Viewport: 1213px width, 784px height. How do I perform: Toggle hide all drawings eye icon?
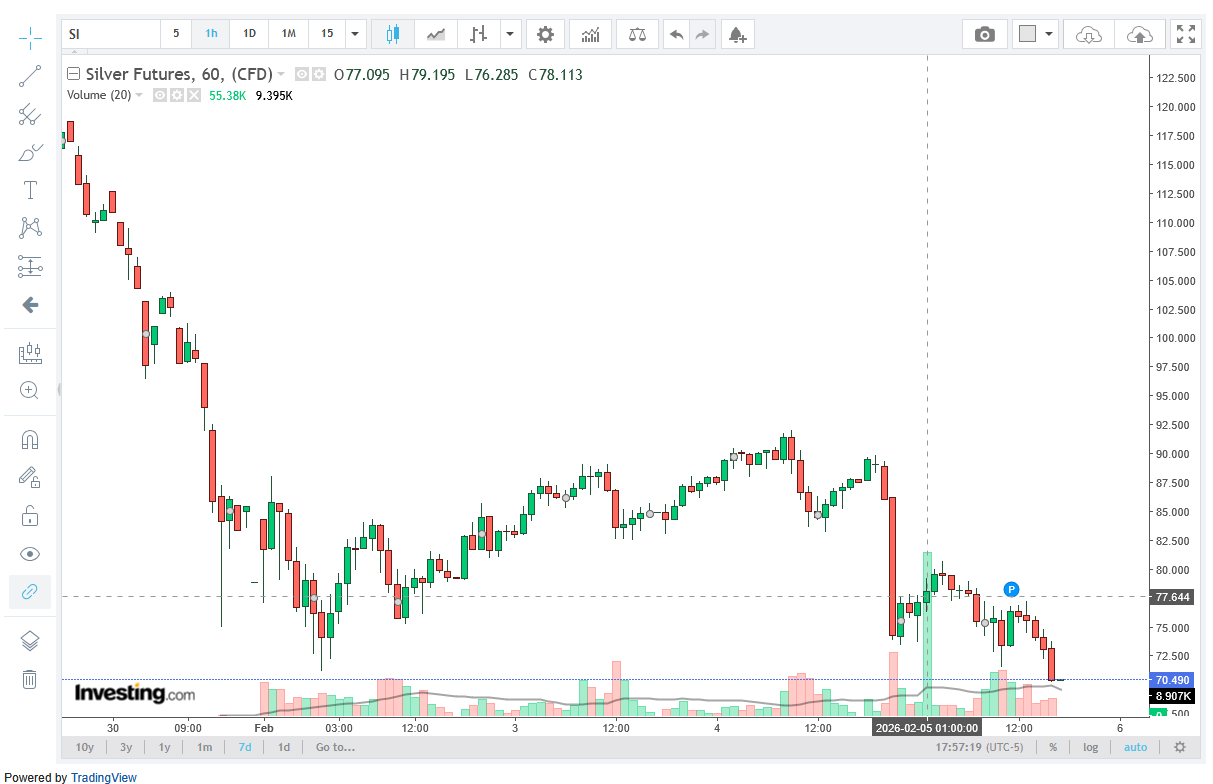pyautogui.click(x=30, y=554)
